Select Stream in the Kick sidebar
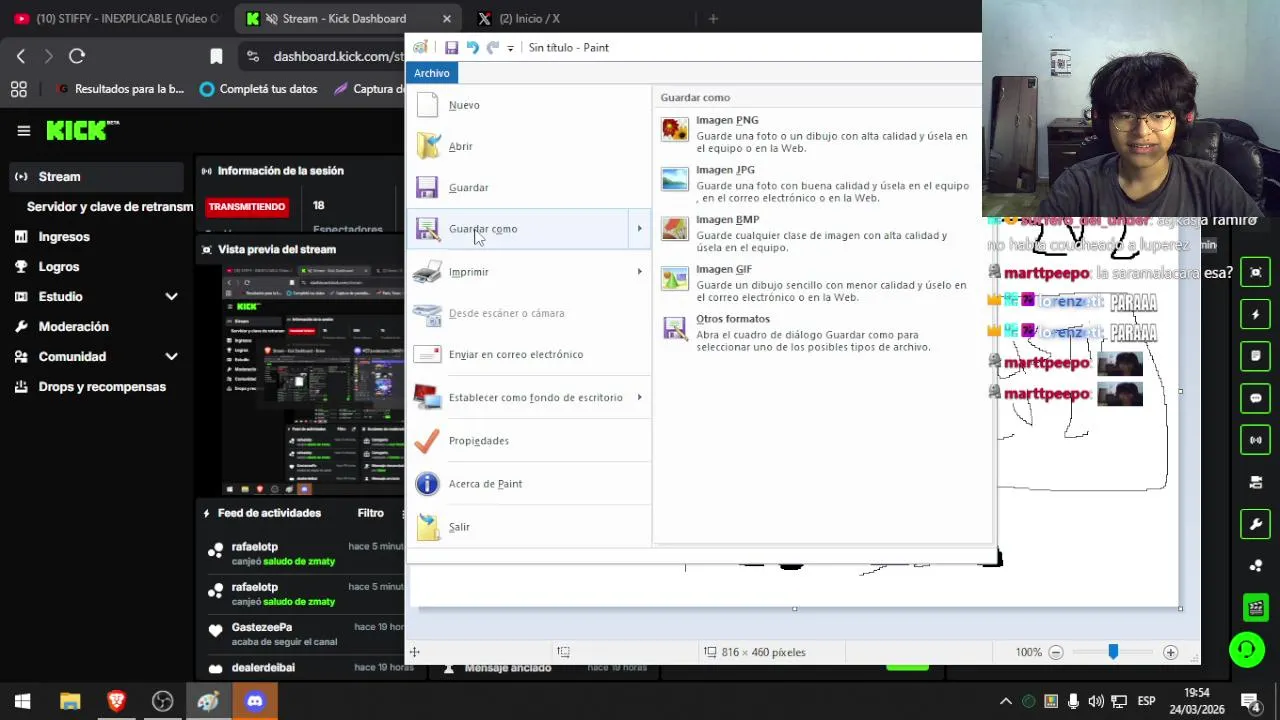The image size is (1280, 720). tap(96, 177)
